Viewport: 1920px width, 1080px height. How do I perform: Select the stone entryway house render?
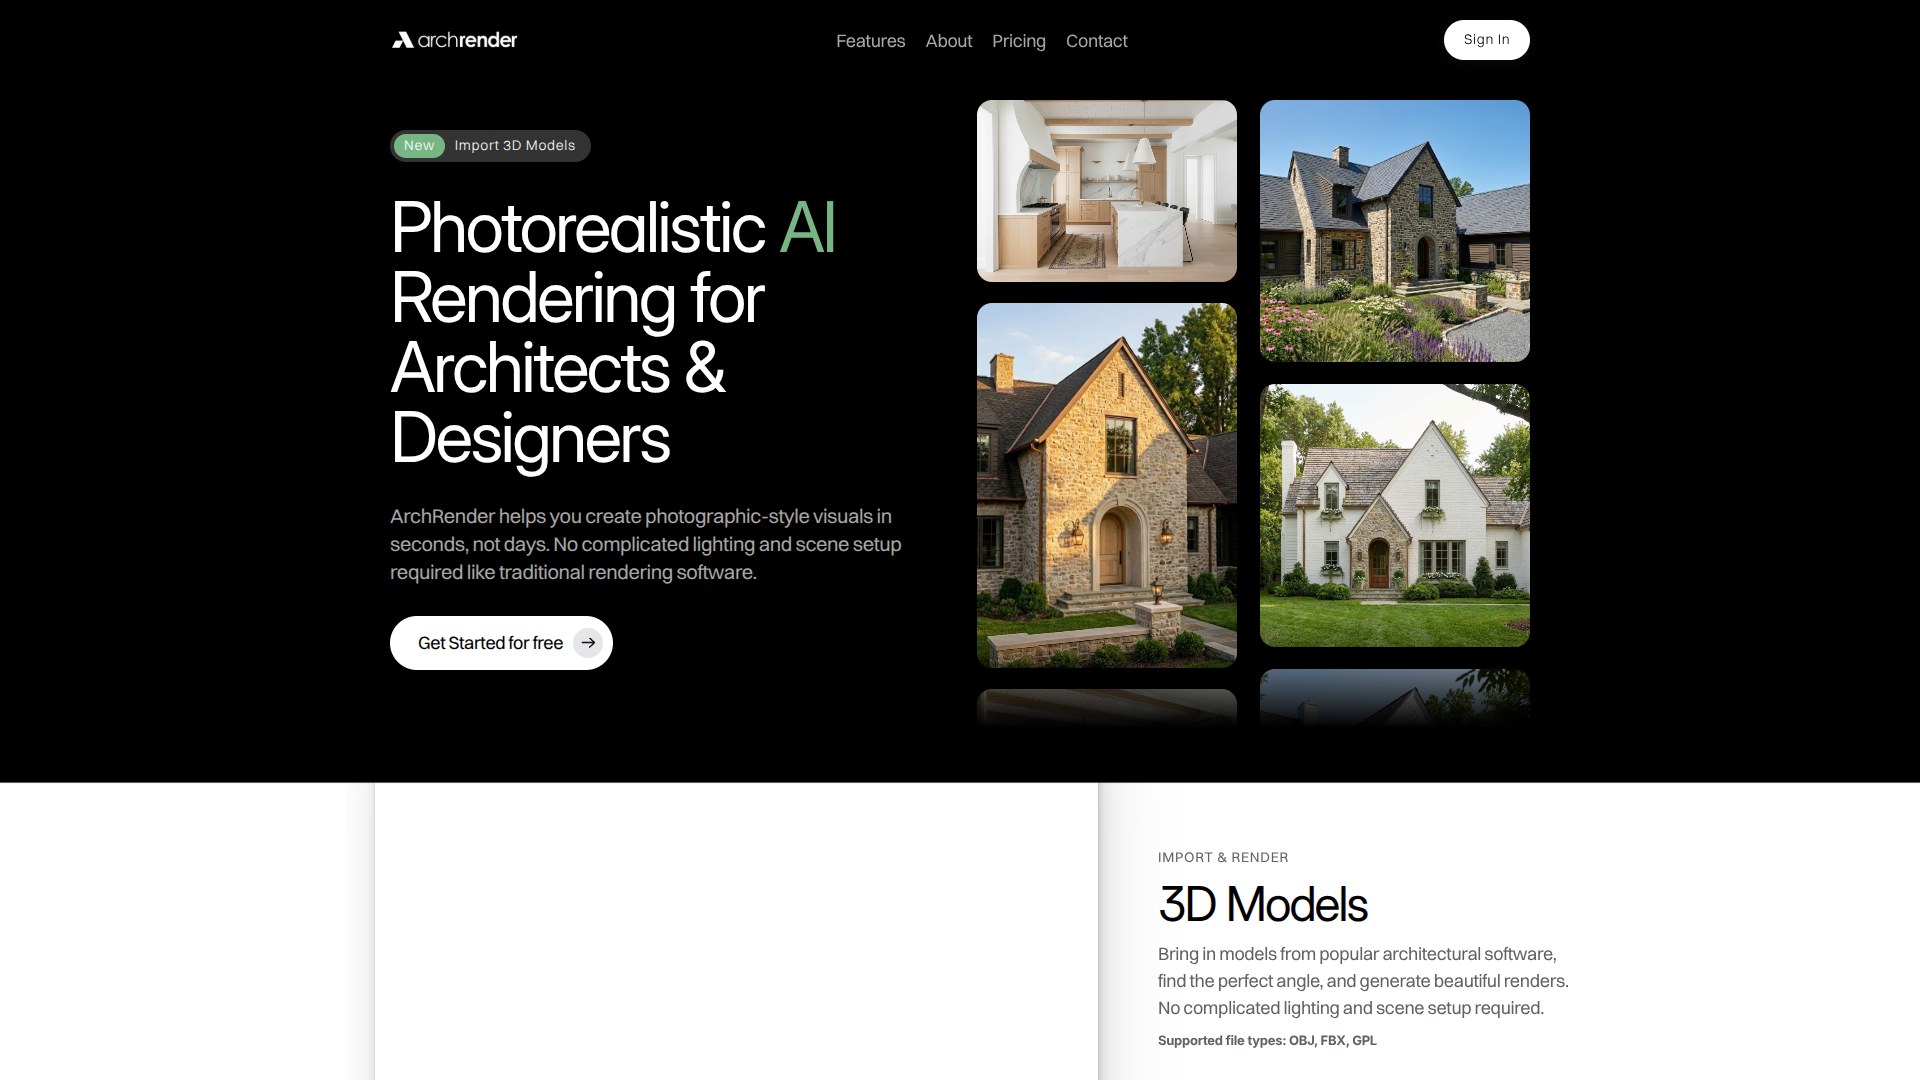(x=1106, y=486)
